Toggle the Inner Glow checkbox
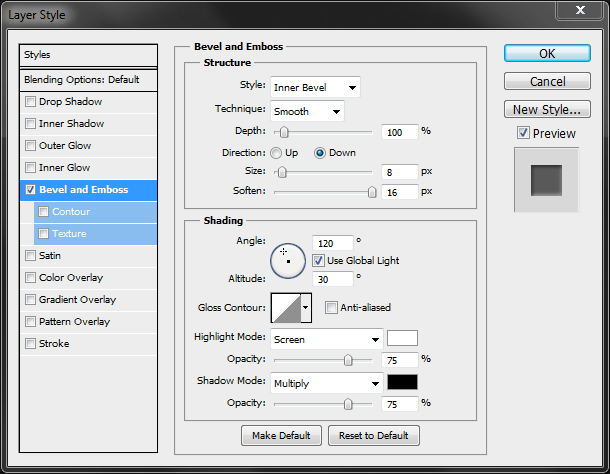The width and height of the screenshot is (610, 474). point(30,167)
